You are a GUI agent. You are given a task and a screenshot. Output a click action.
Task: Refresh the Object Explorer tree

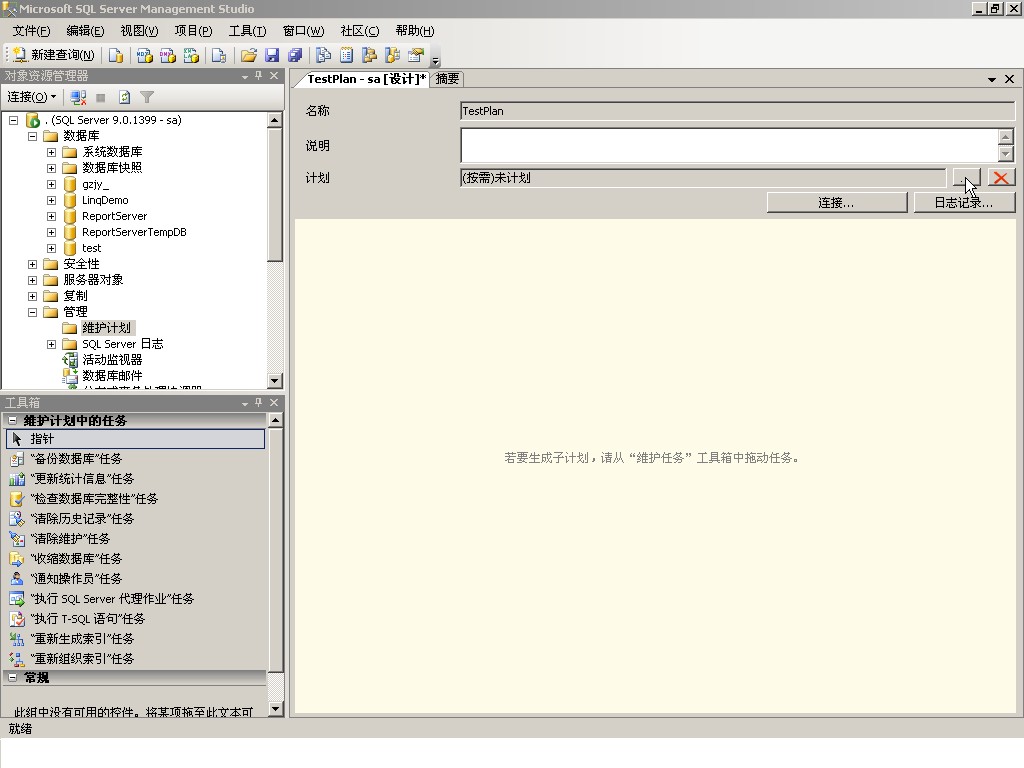(123, 97)
